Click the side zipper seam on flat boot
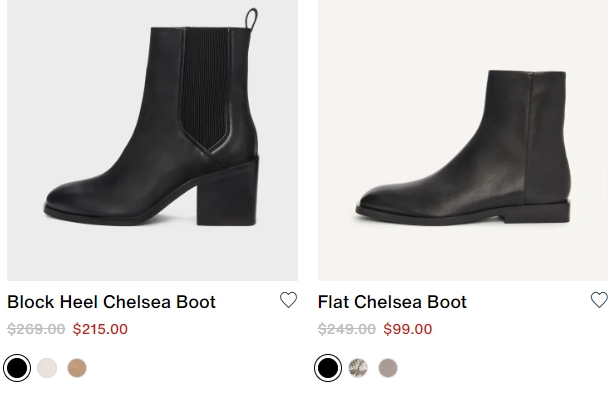Image resolution: width=616 pixels, height=399 pixels. tap(528, 137)
